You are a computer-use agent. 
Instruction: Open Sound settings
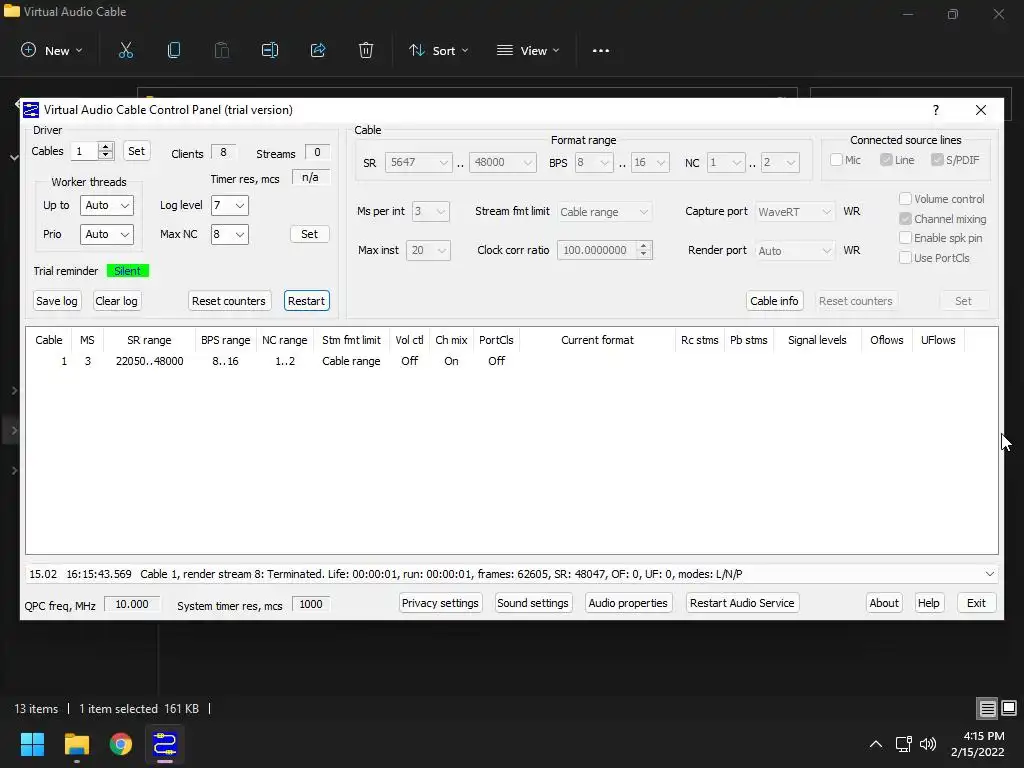pos(533,603)
